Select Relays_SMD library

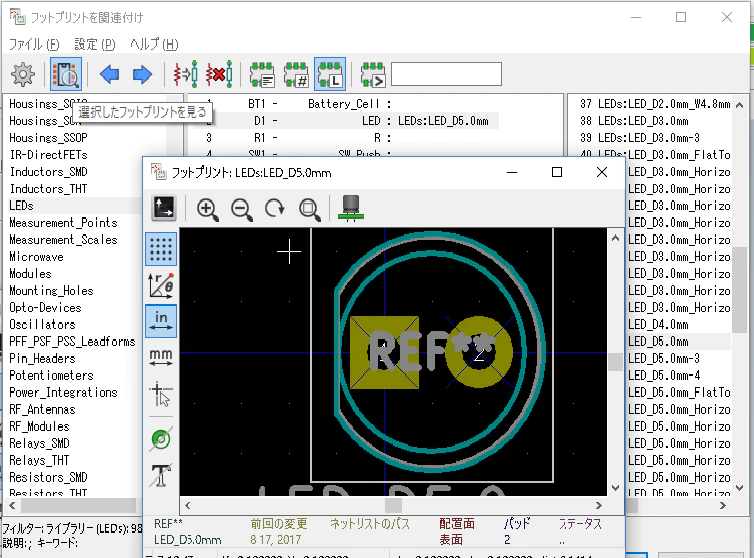coord(39,444)
